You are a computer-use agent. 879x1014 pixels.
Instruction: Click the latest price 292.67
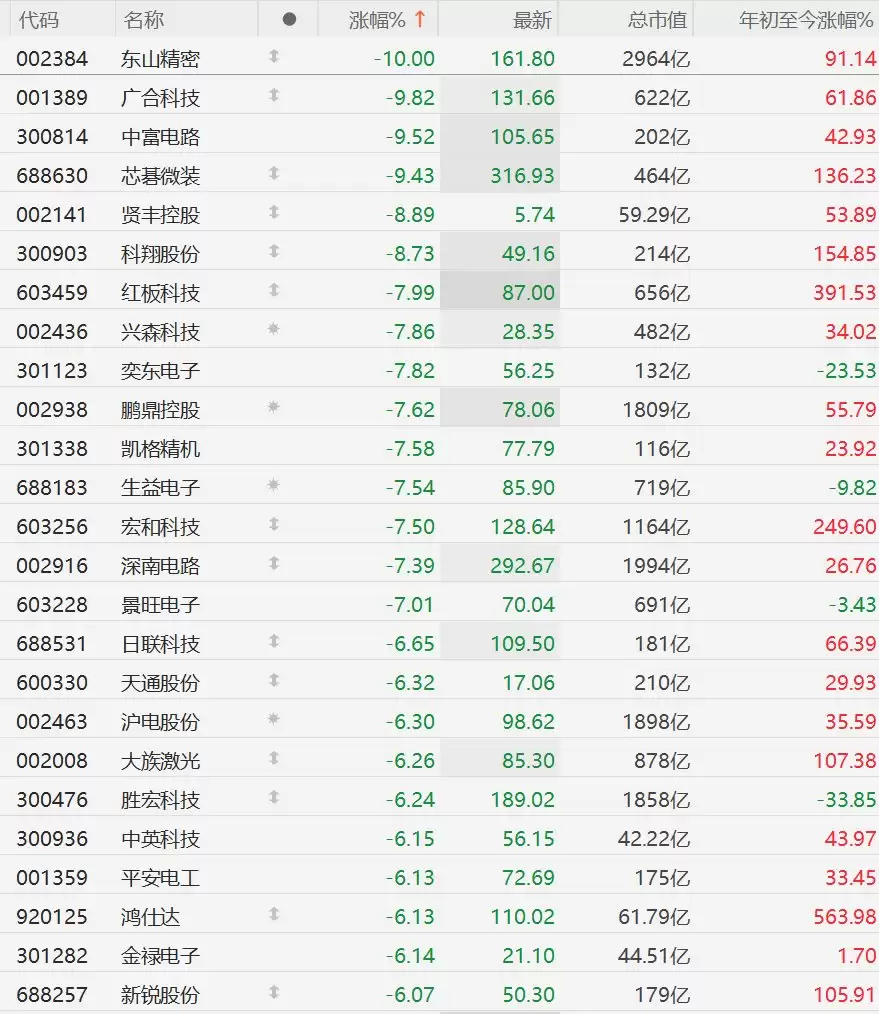523,566
